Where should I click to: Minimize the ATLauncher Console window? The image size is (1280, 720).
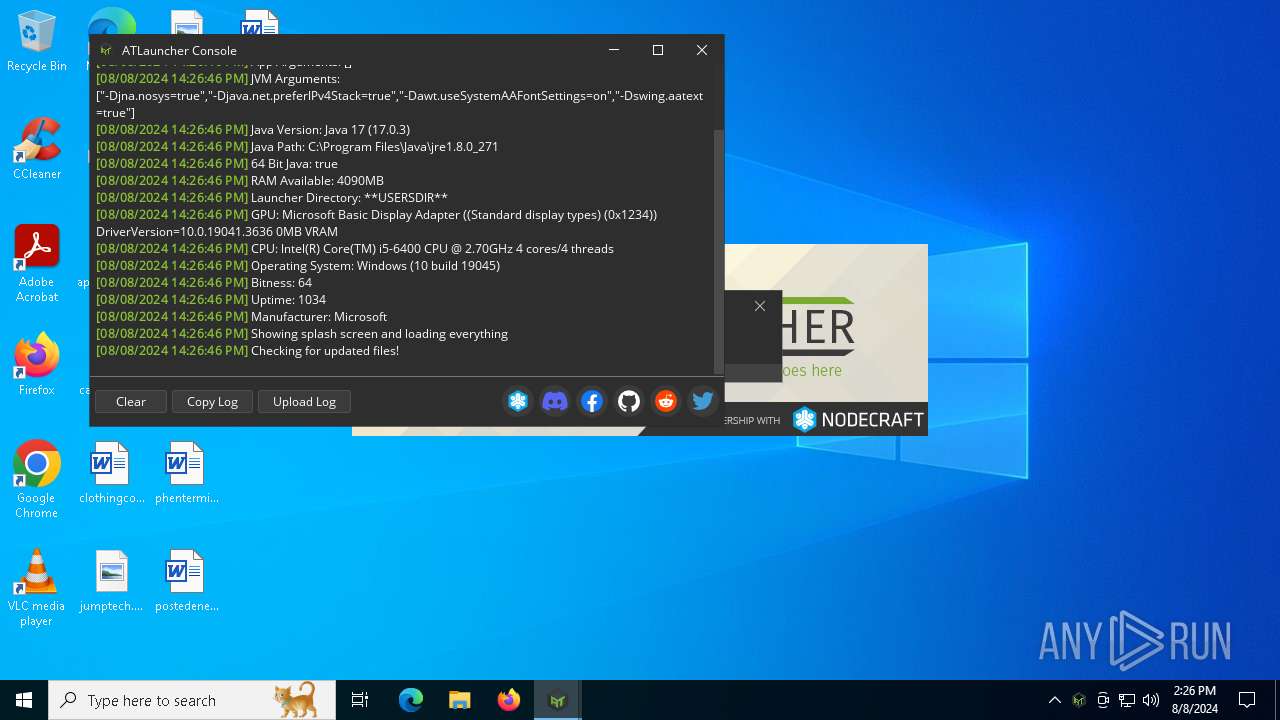[614, 50]
